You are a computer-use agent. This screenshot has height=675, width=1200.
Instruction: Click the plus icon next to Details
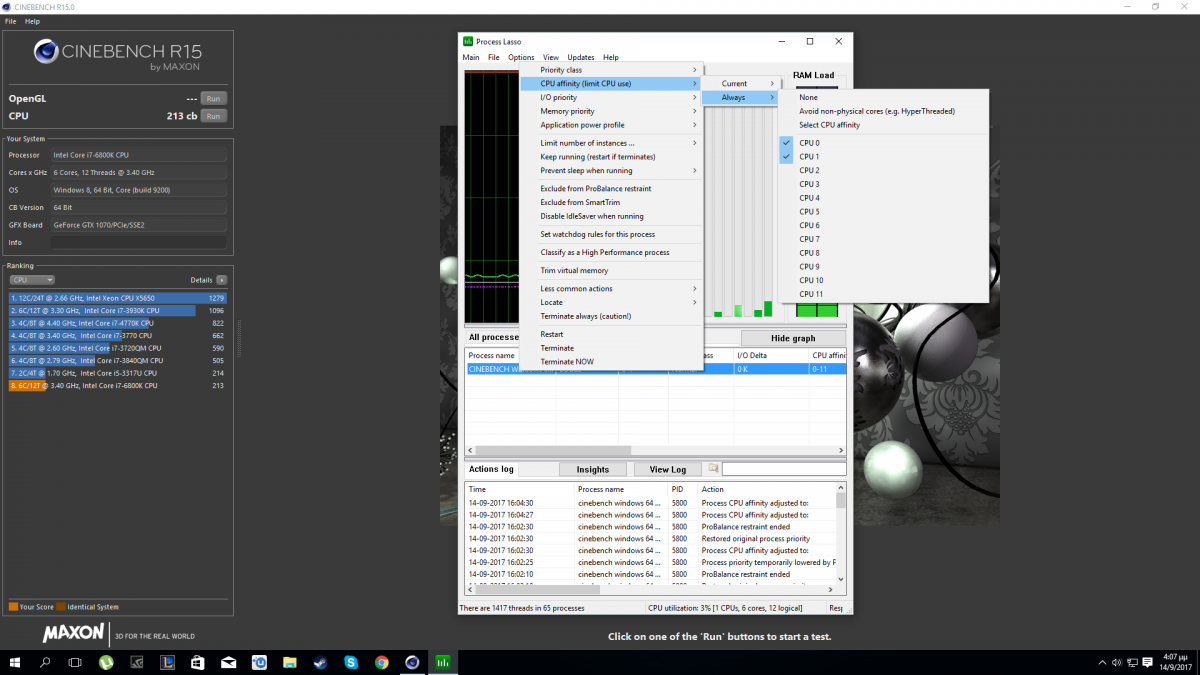[221, 280]
